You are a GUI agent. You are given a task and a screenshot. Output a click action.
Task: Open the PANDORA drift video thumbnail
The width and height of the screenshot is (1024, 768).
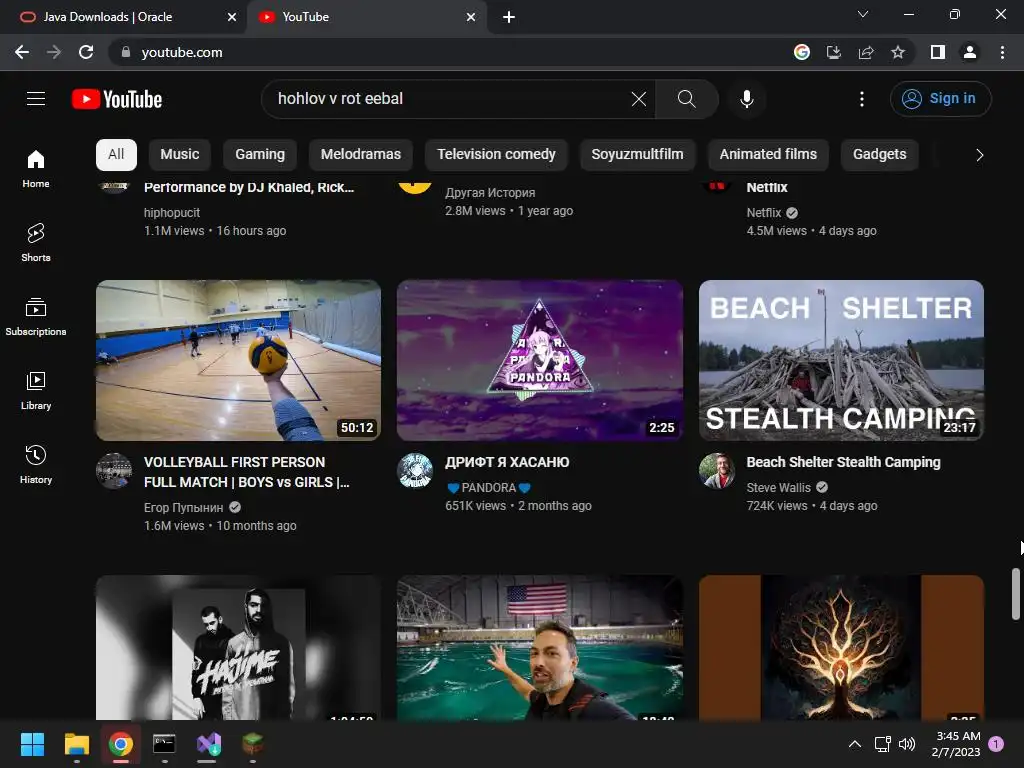point(540,360)
